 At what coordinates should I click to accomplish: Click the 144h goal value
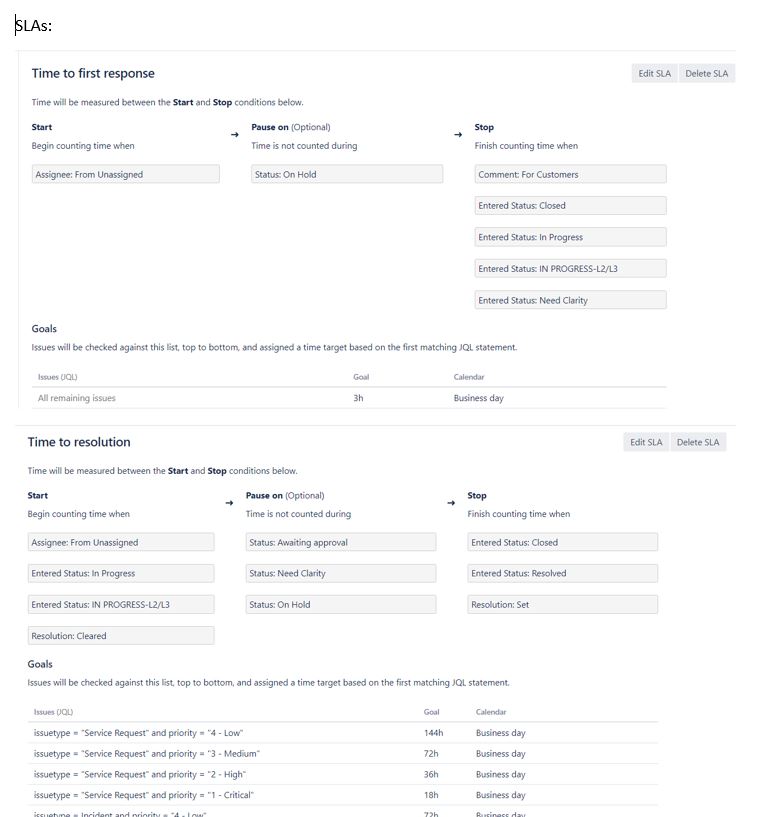(434, 733)
